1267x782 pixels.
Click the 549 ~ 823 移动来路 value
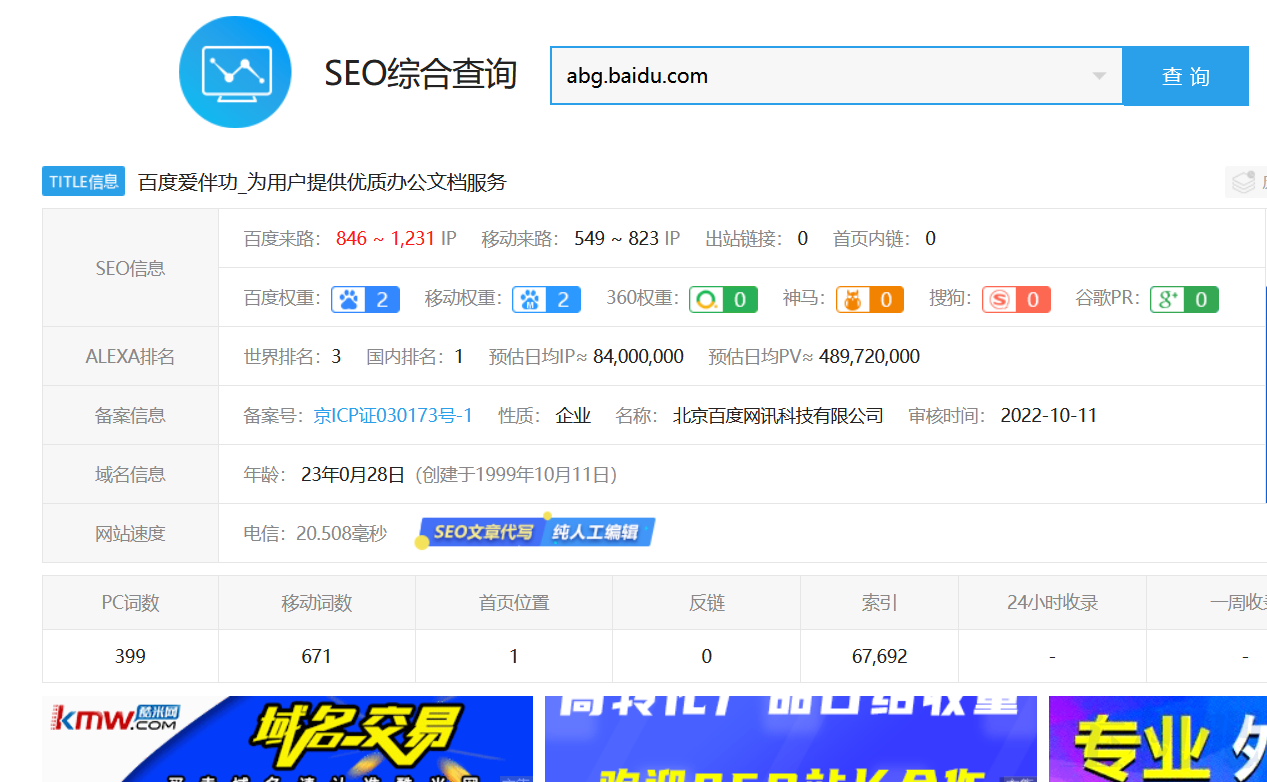[x=616, y=238]
